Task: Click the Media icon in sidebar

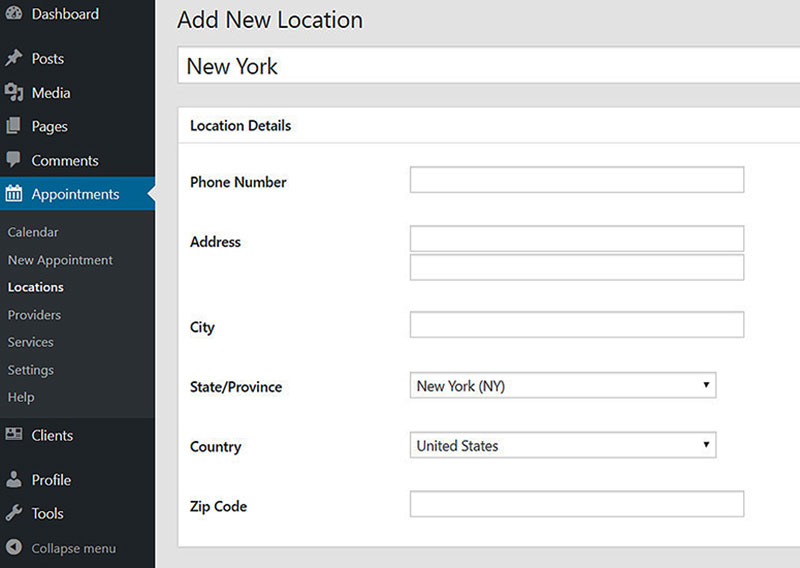Action: coord(14,92)
